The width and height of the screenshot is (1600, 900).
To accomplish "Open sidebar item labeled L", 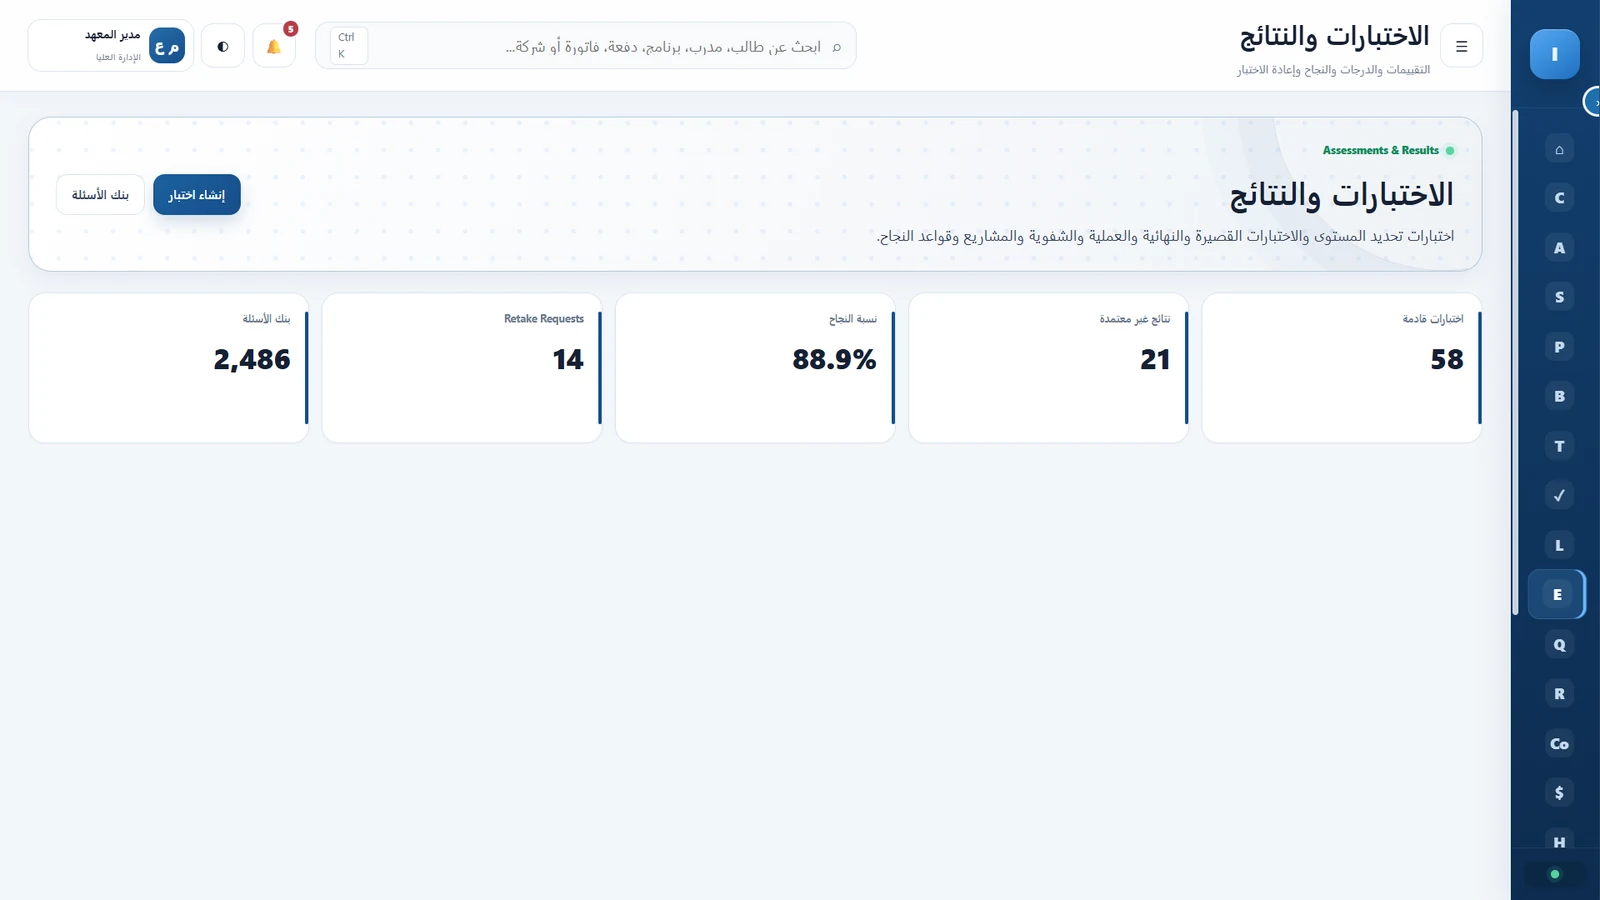I will click(1559, 545).
